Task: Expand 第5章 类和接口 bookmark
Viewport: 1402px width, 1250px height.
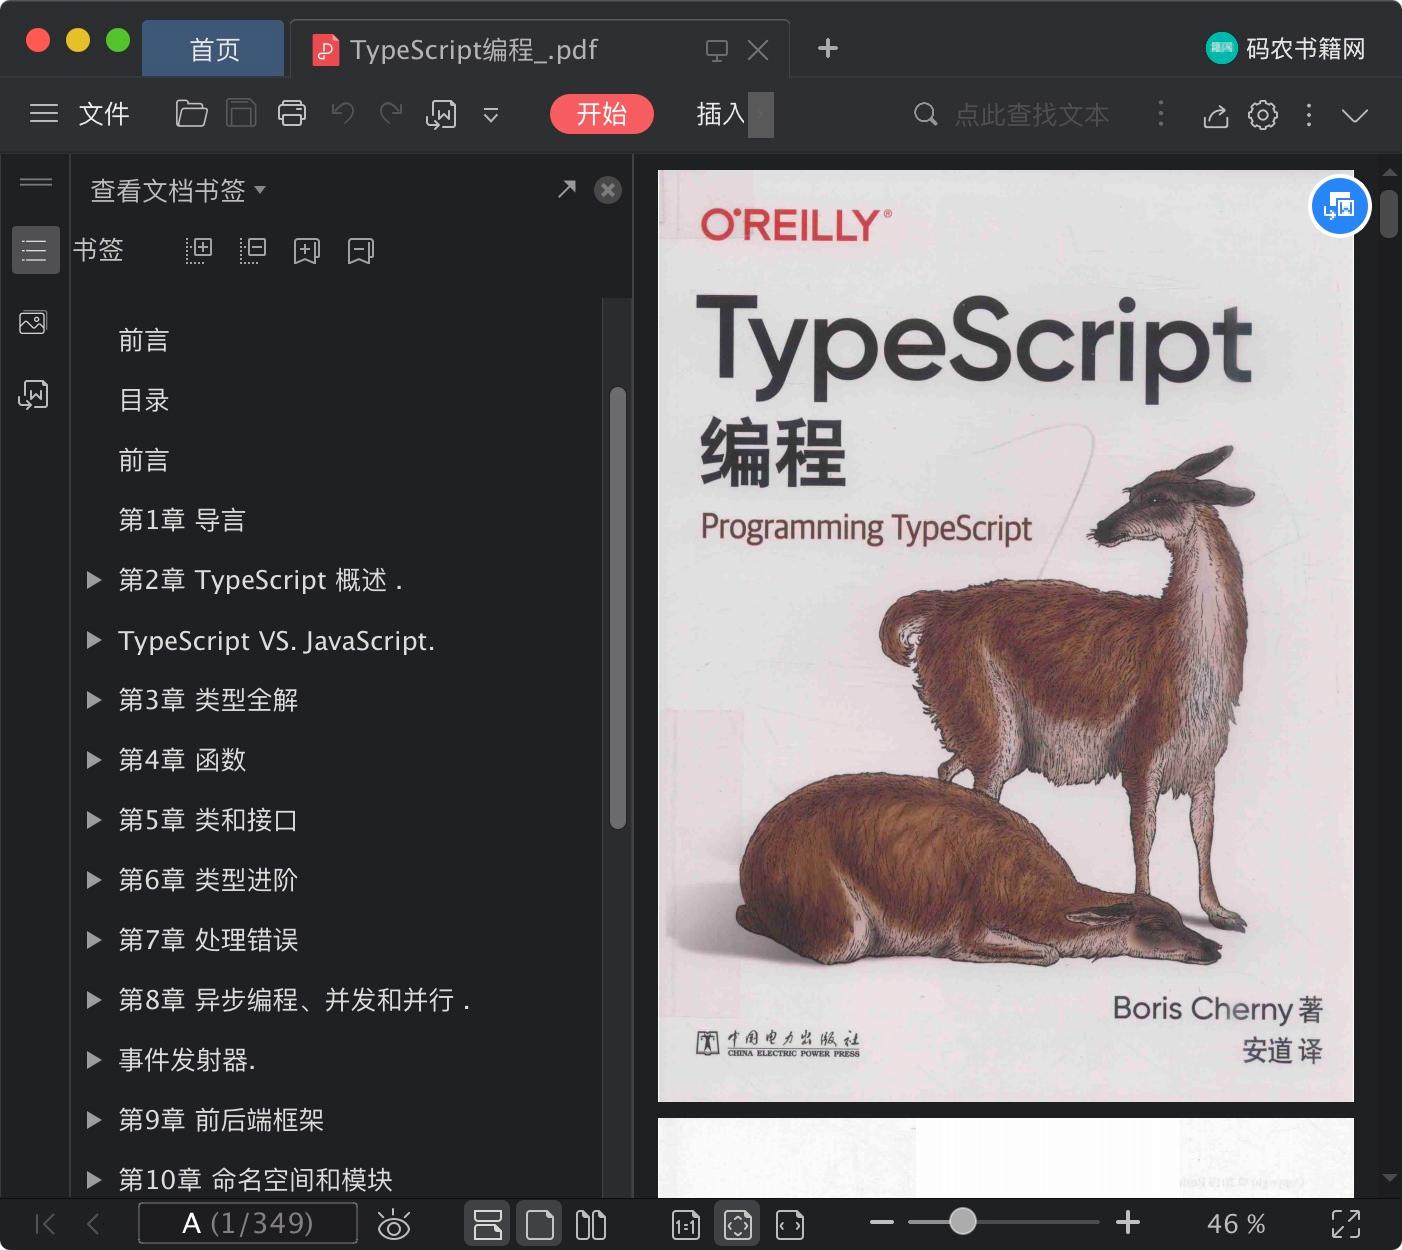Action: (x=94, y=820)
